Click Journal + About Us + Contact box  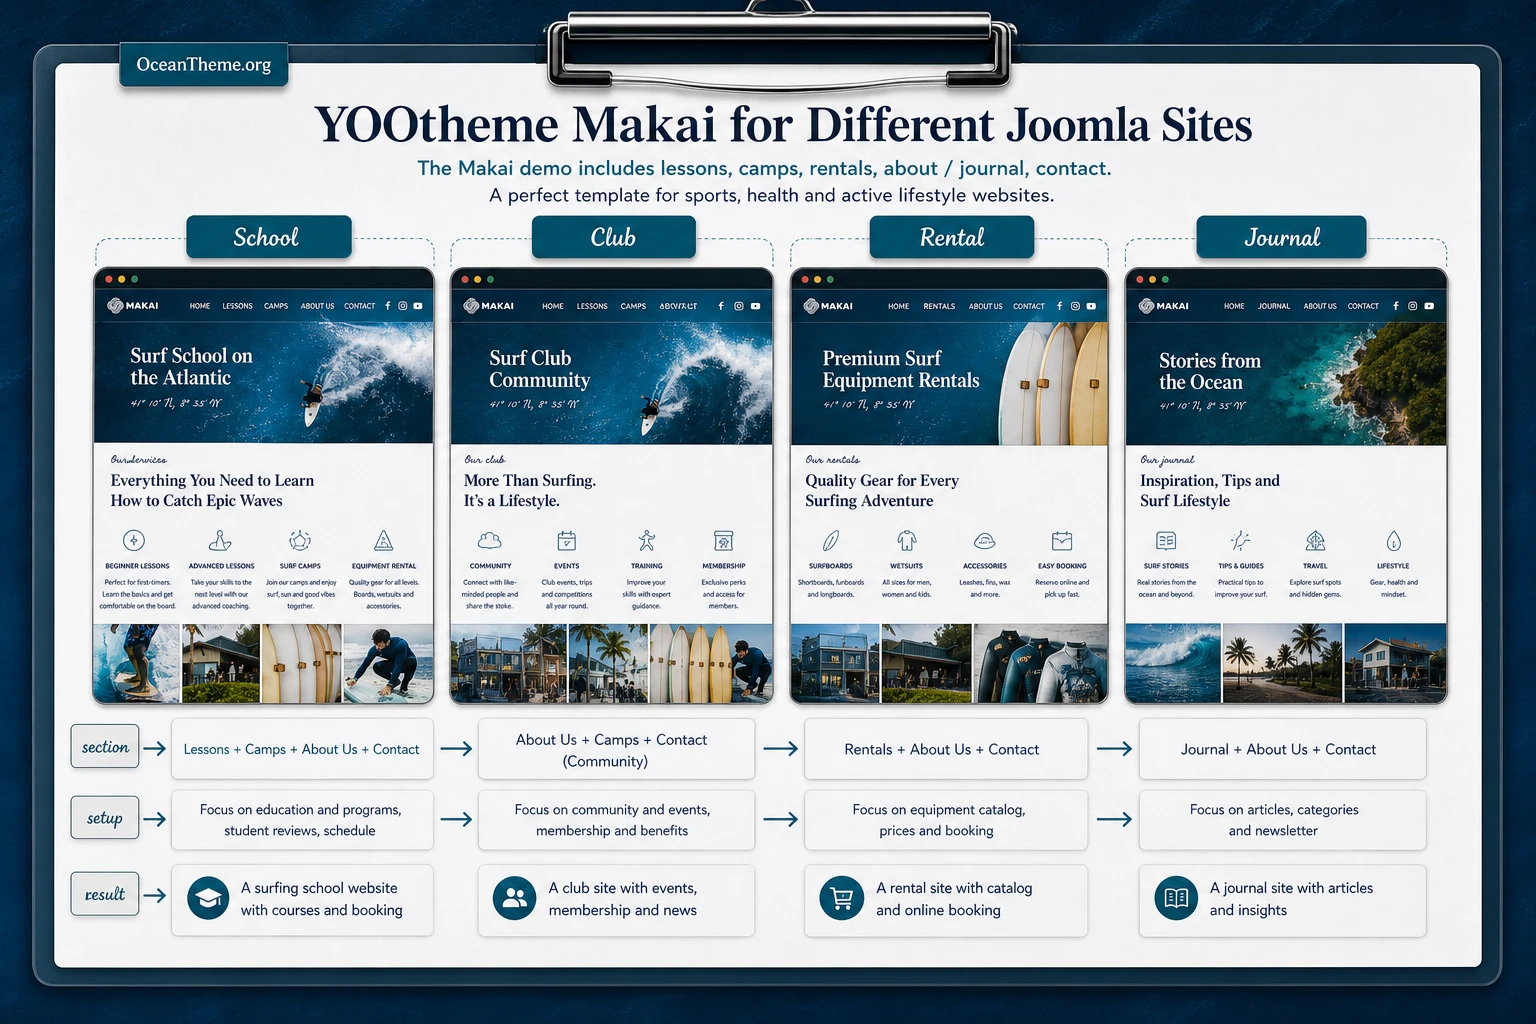click(1282, 749)
